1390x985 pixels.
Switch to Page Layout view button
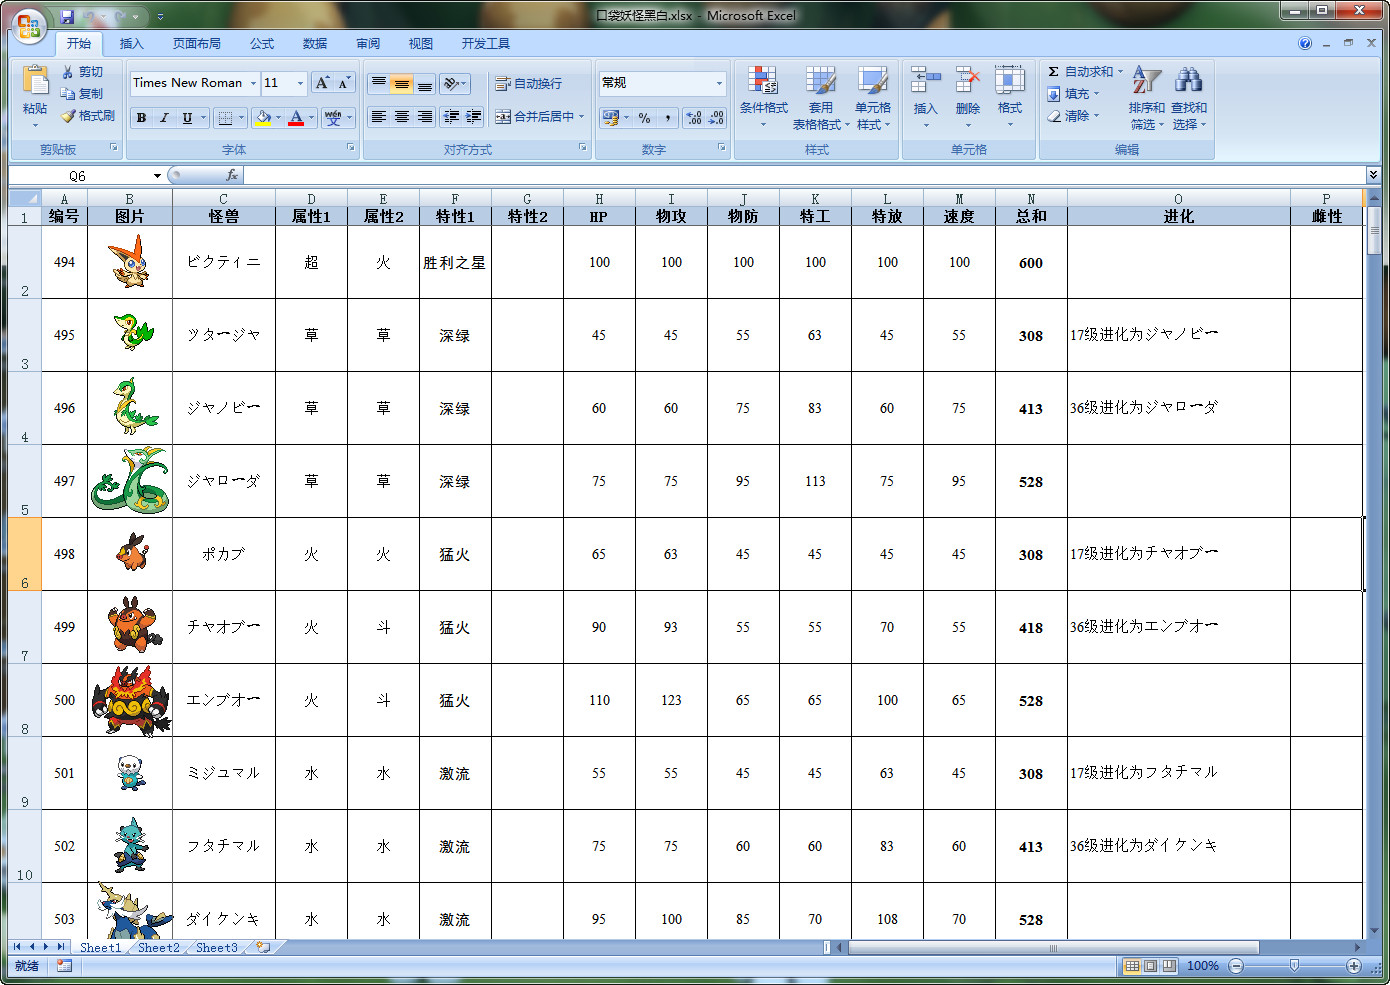point(1150,966)
